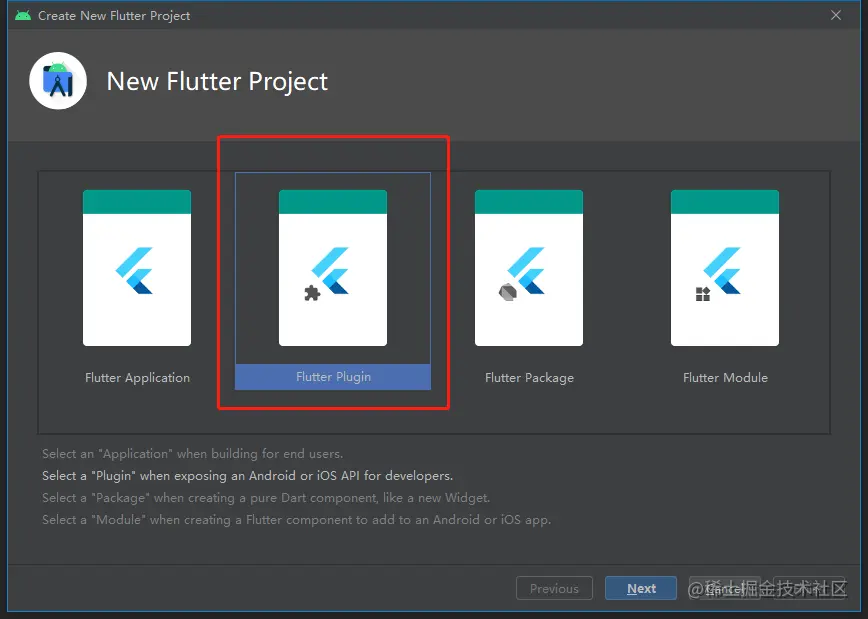Screen dimensions: 868x619
Task: Click the "Package" description line
Action: 266,498
